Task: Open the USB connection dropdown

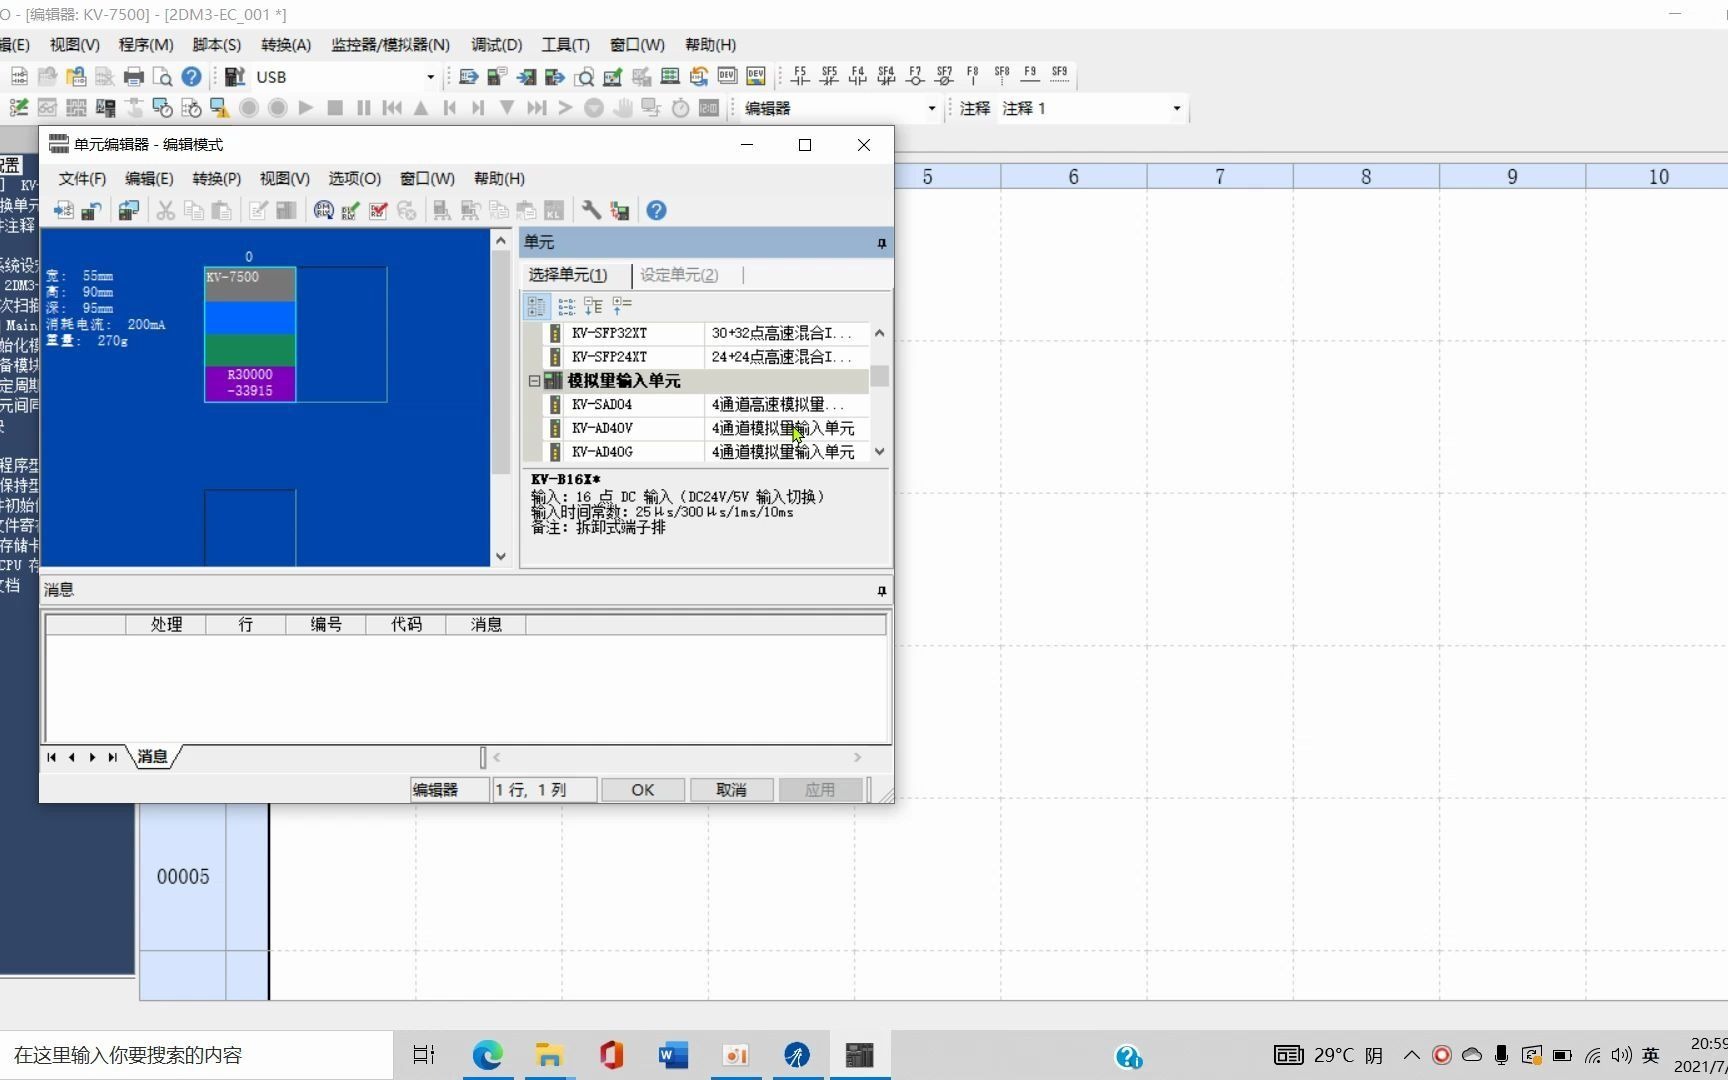Action: coord(431,77)
